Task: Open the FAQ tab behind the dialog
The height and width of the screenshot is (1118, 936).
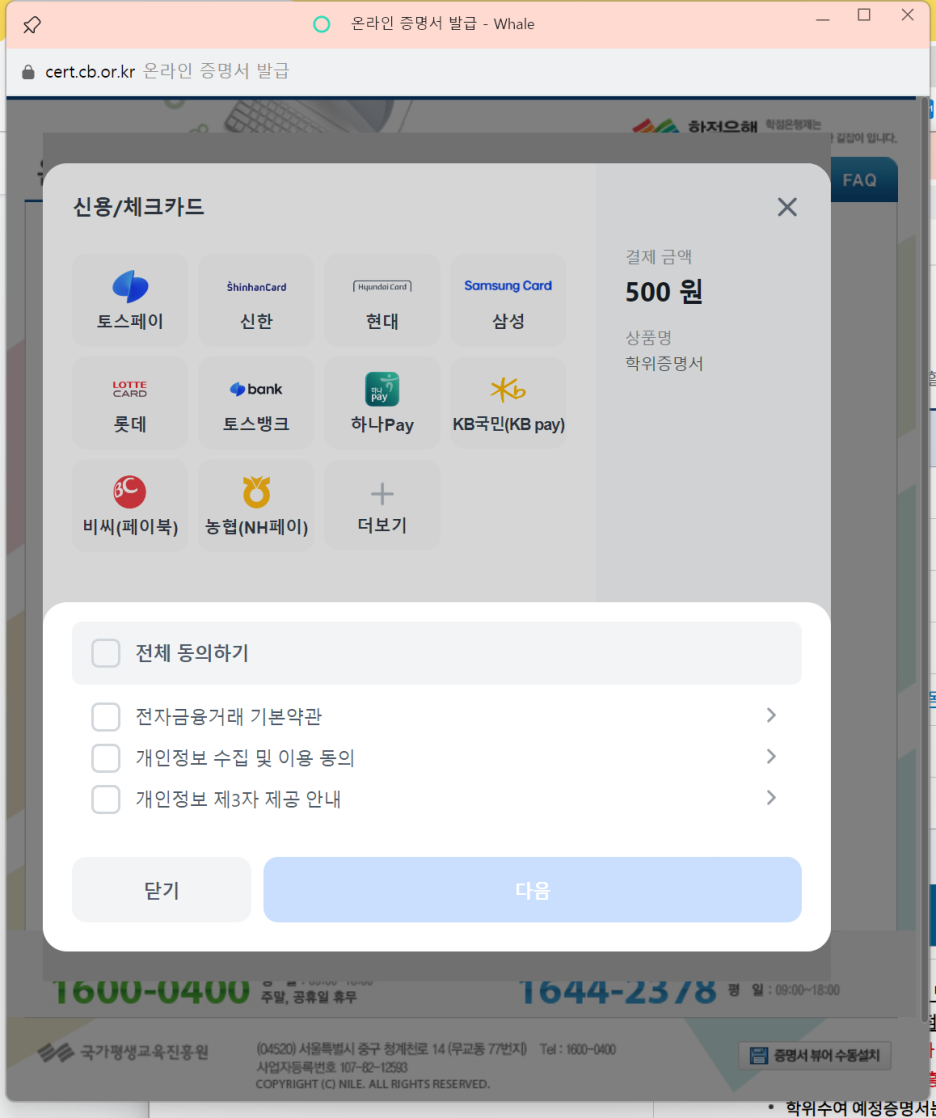Action: (x=862, y=180)
